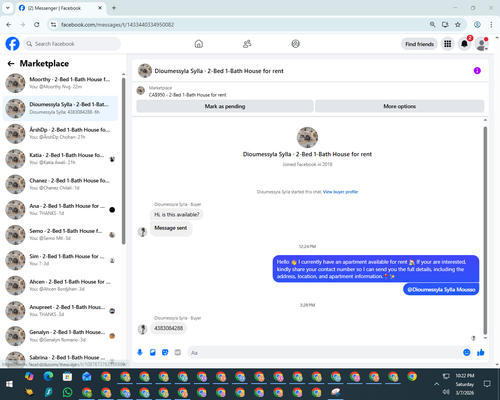This screenshot has height=400, width=500.
Task: Click the Find friends button
Action: coord(419,44)
